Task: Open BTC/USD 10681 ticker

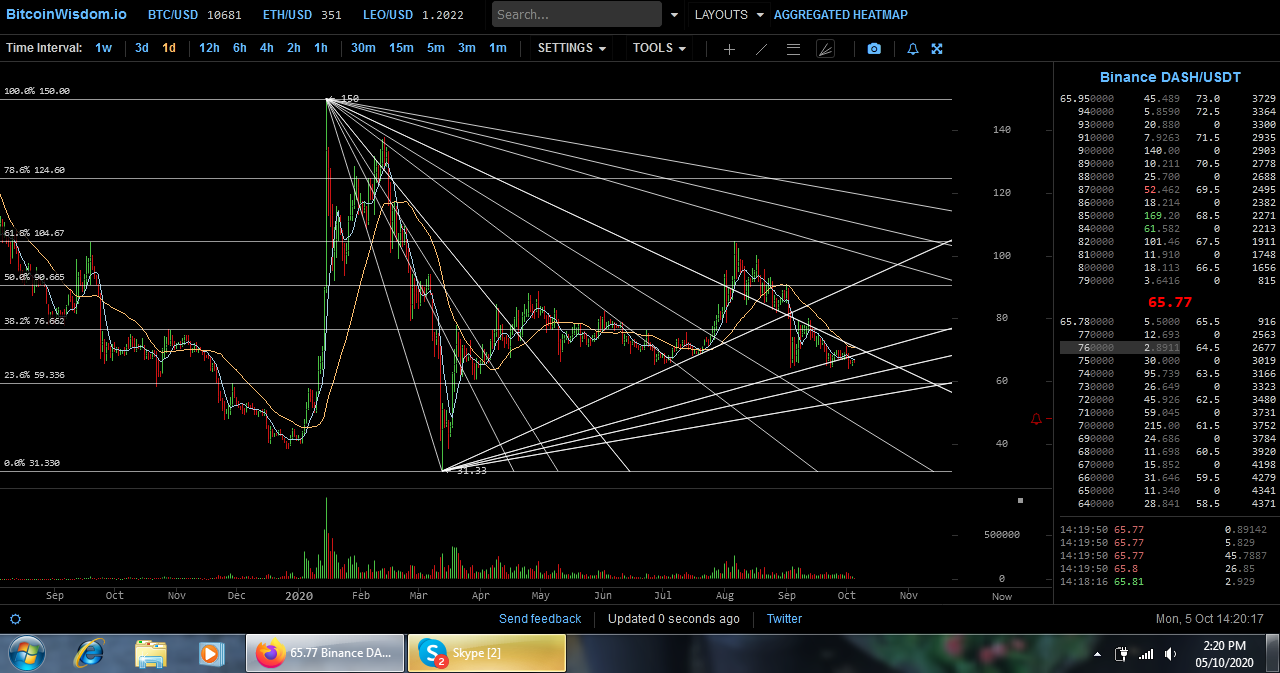Action: (195, 15)
